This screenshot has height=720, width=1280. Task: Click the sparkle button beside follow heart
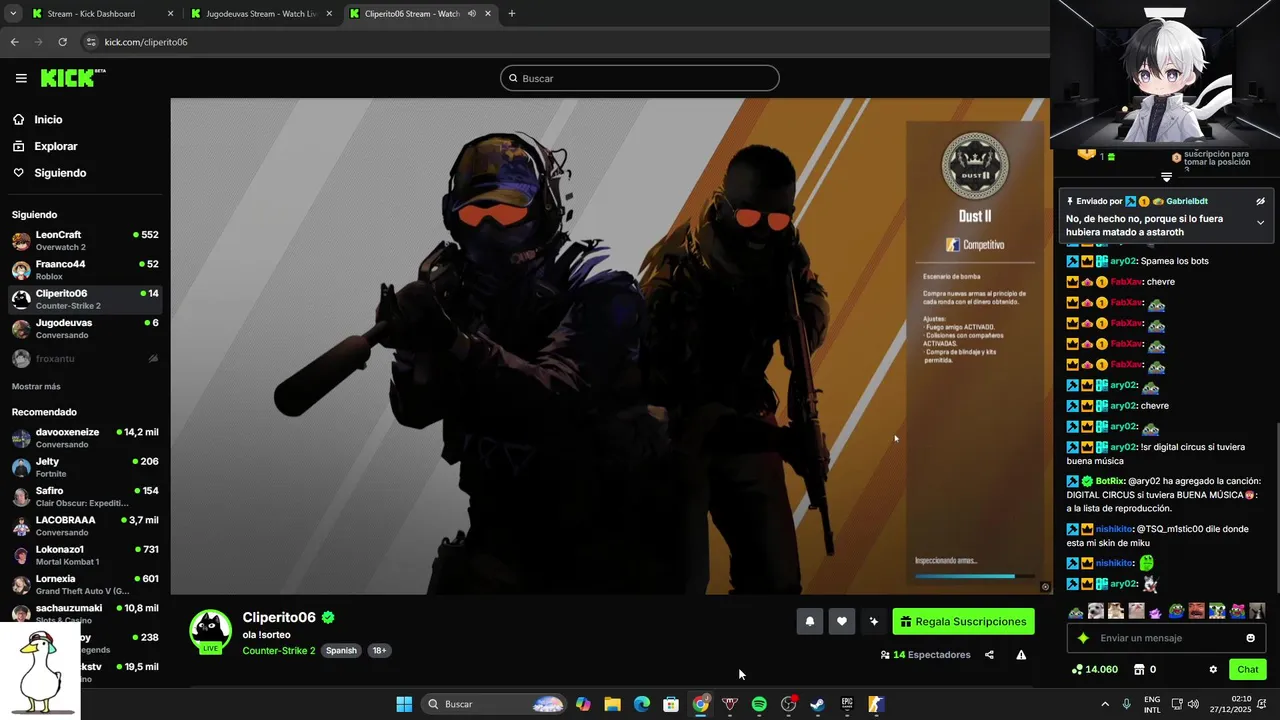(x=874, y=621)
